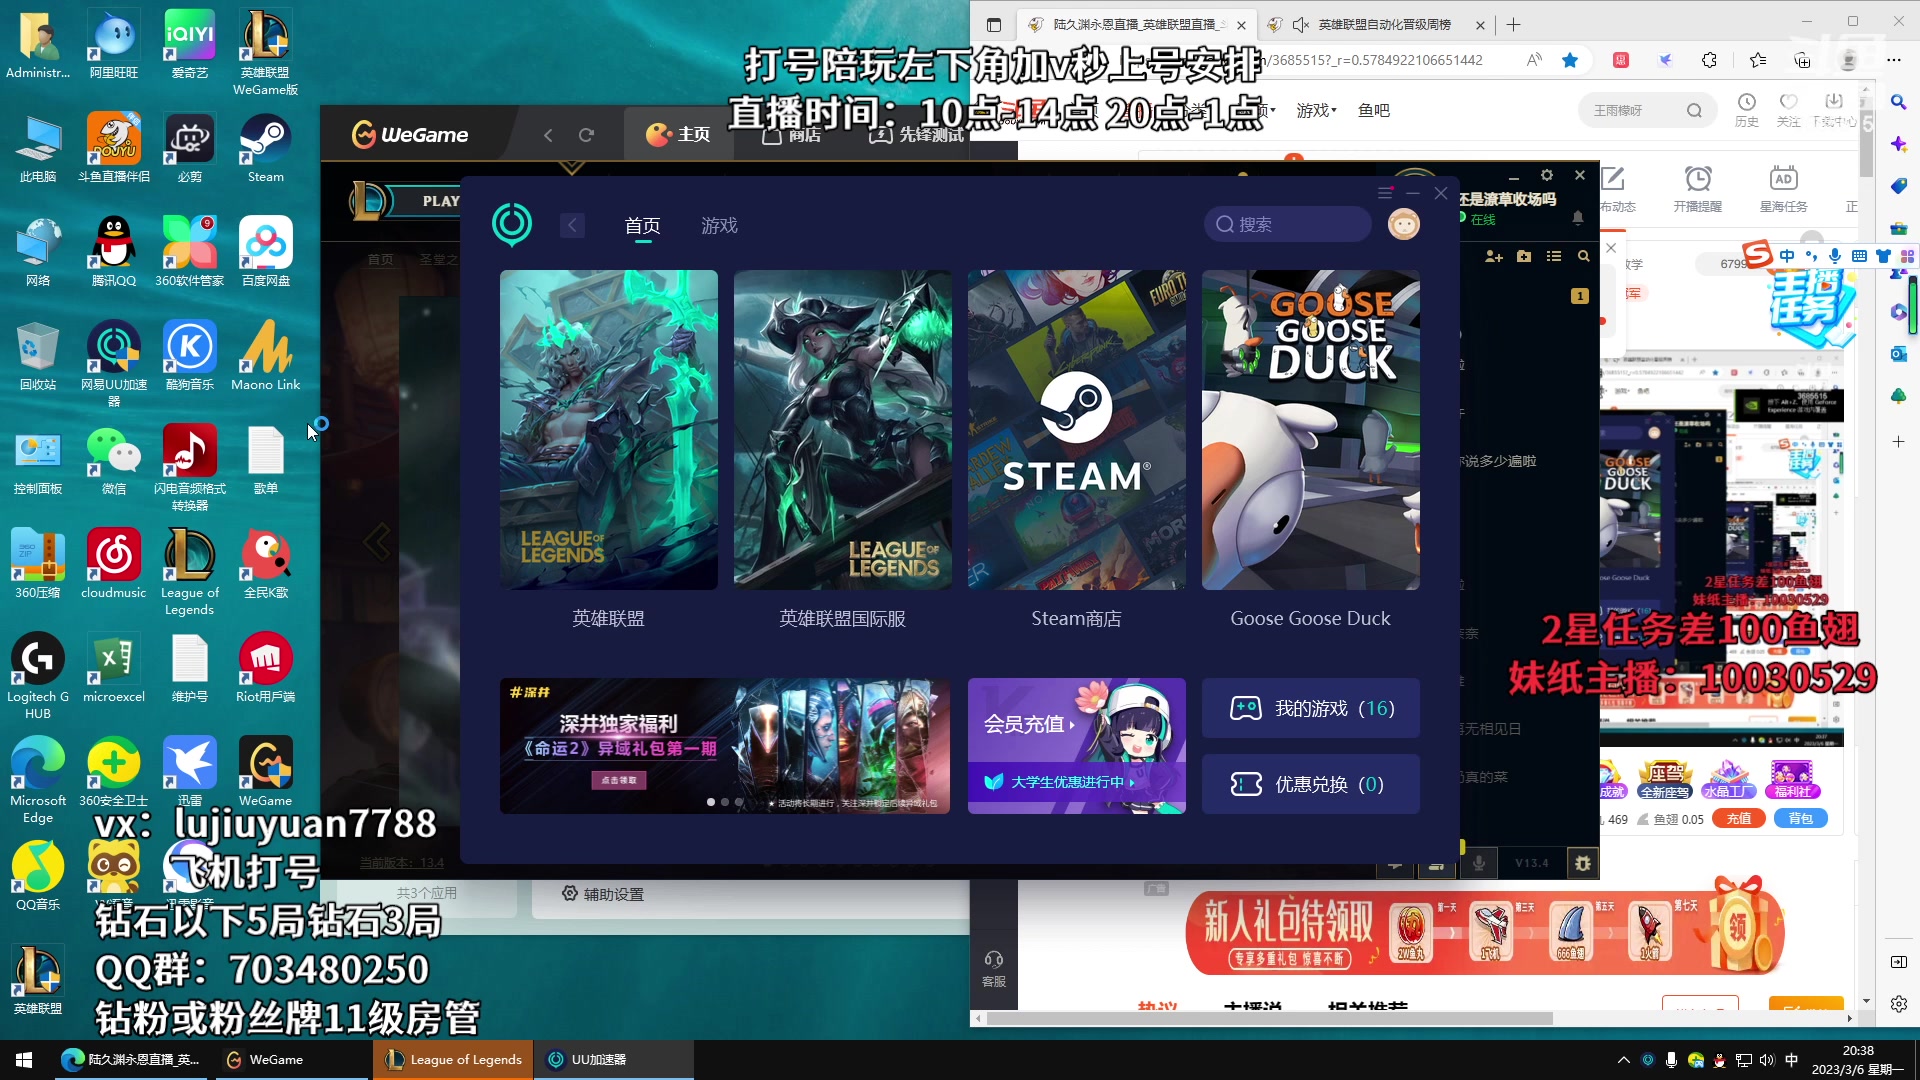
Task: Select the 首页 tab in UU accelerator
Action: tap(642, 226)
